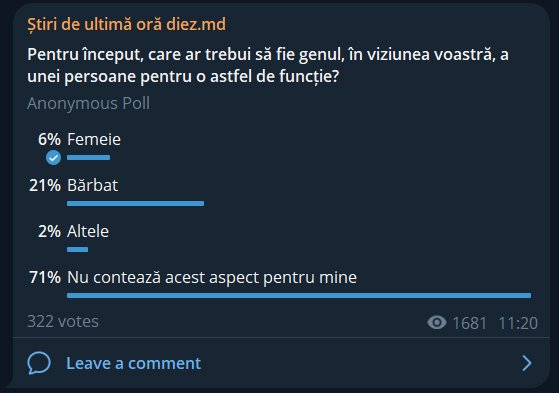Image resolution: width=559 pixels, height=393 pixels.
Task: Click the views eye icon
Action: pos(437,322)
